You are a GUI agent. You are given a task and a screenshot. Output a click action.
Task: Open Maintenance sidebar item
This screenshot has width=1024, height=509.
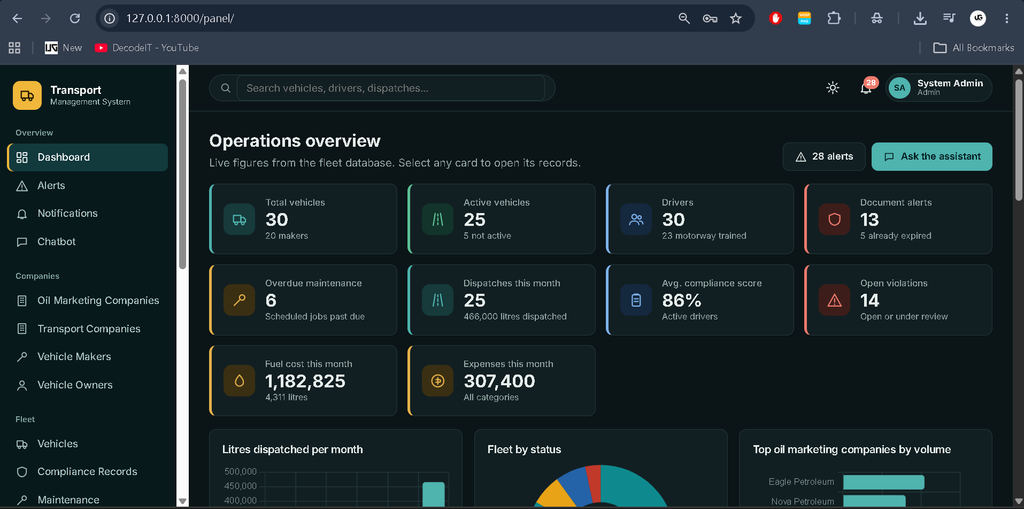pos(88,500)
